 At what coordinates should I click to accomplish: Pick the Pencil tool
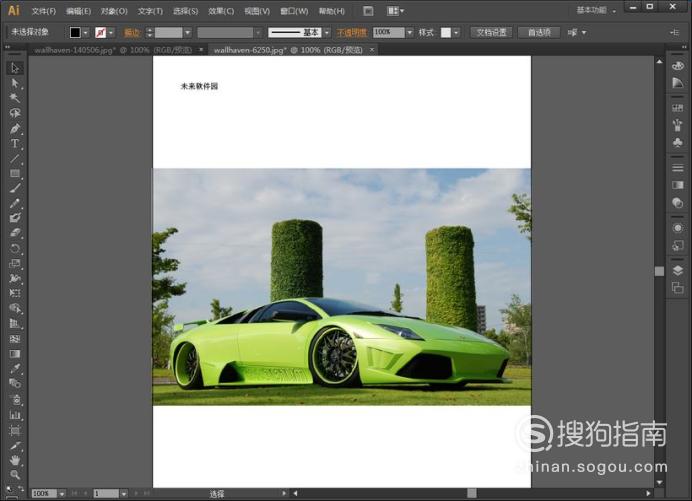point(15,203)
